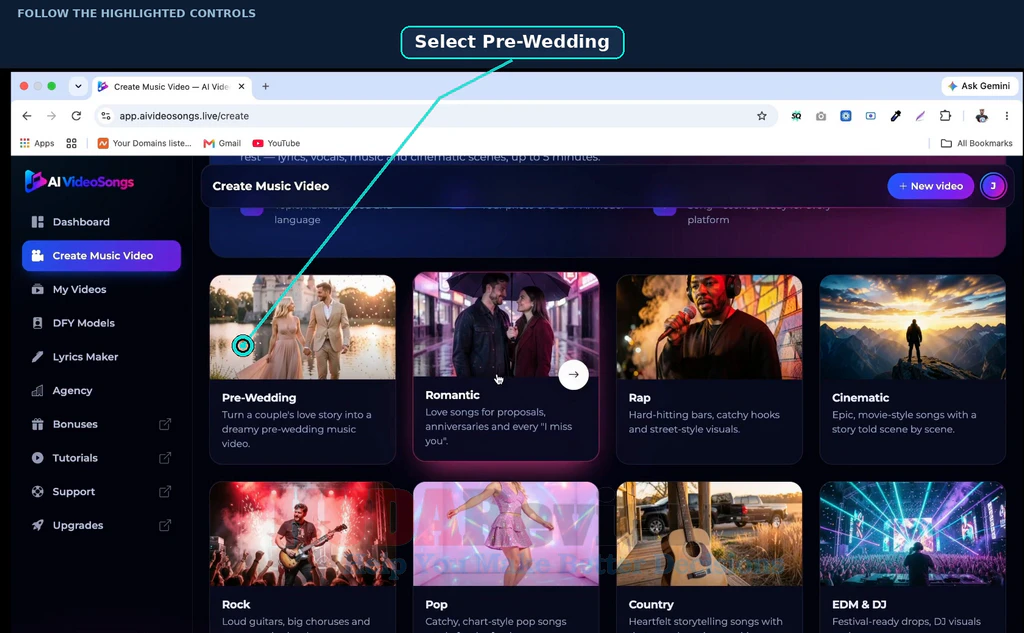The image size is (1024, 633).
Task: Click the arrow button on Romantic card
Action: pos(573,374)
